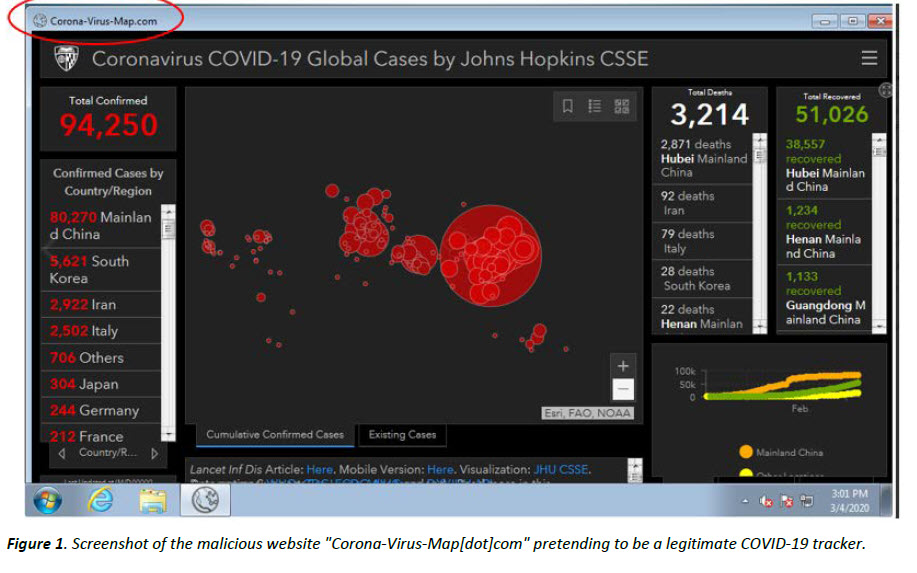Select 304 Japan row

tap(101, 384)
